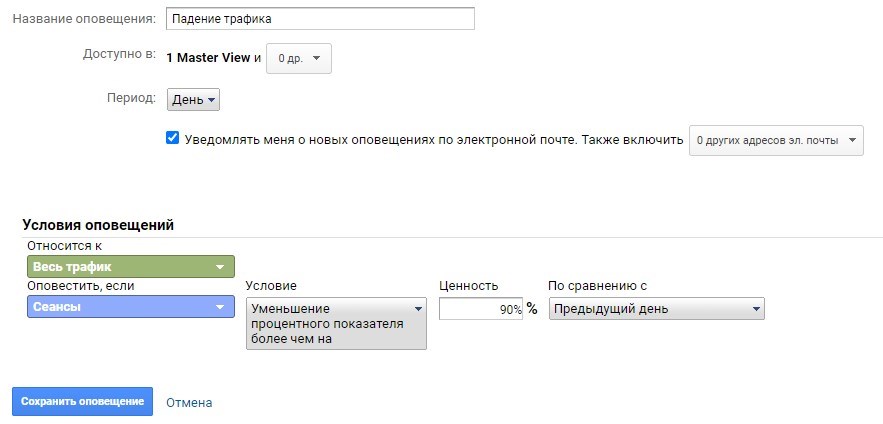The width and height of the screenshot is (883, 424).
Task: Click the 'Оповестить, если' label
Action: [81, 286]
